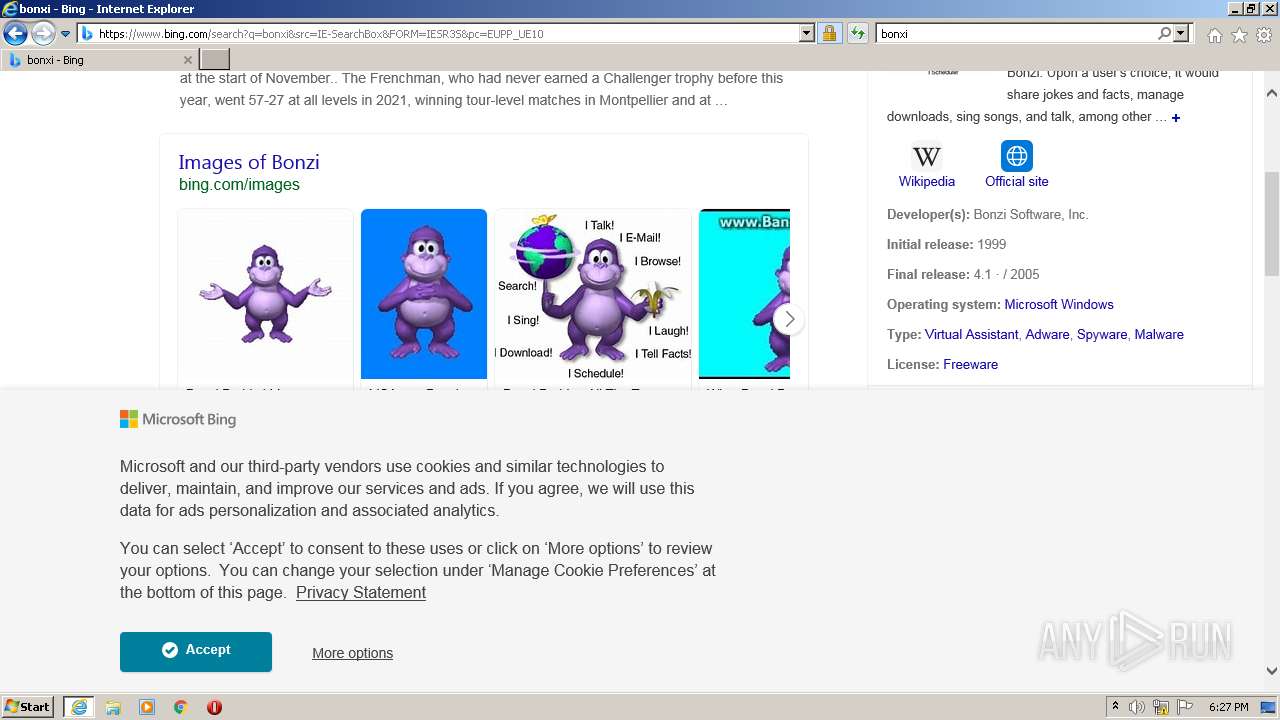The height and width of the screenshot is (720, 1280).
Task: Open the Virtual Assistant type link
Action: pos(971,334)
